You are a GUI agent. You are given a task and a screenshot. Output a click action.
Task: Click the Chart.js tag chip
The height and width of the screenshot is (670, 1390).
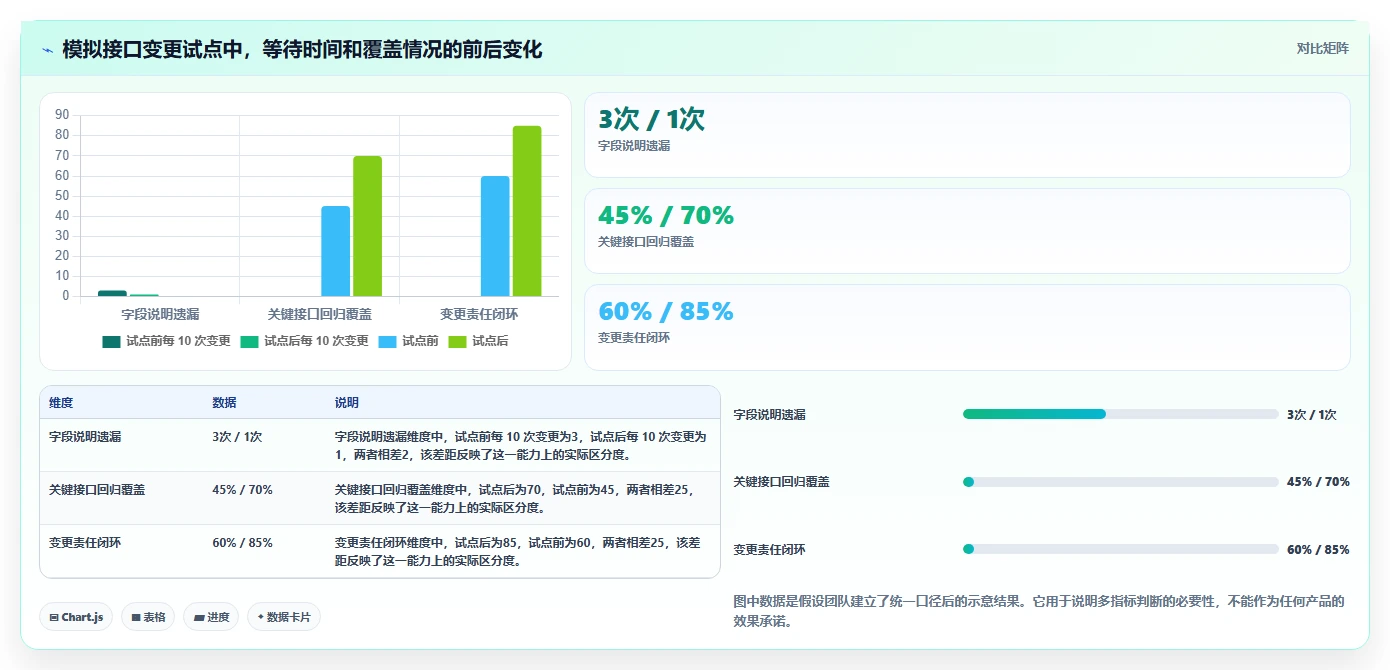click(x=77, y=617)
